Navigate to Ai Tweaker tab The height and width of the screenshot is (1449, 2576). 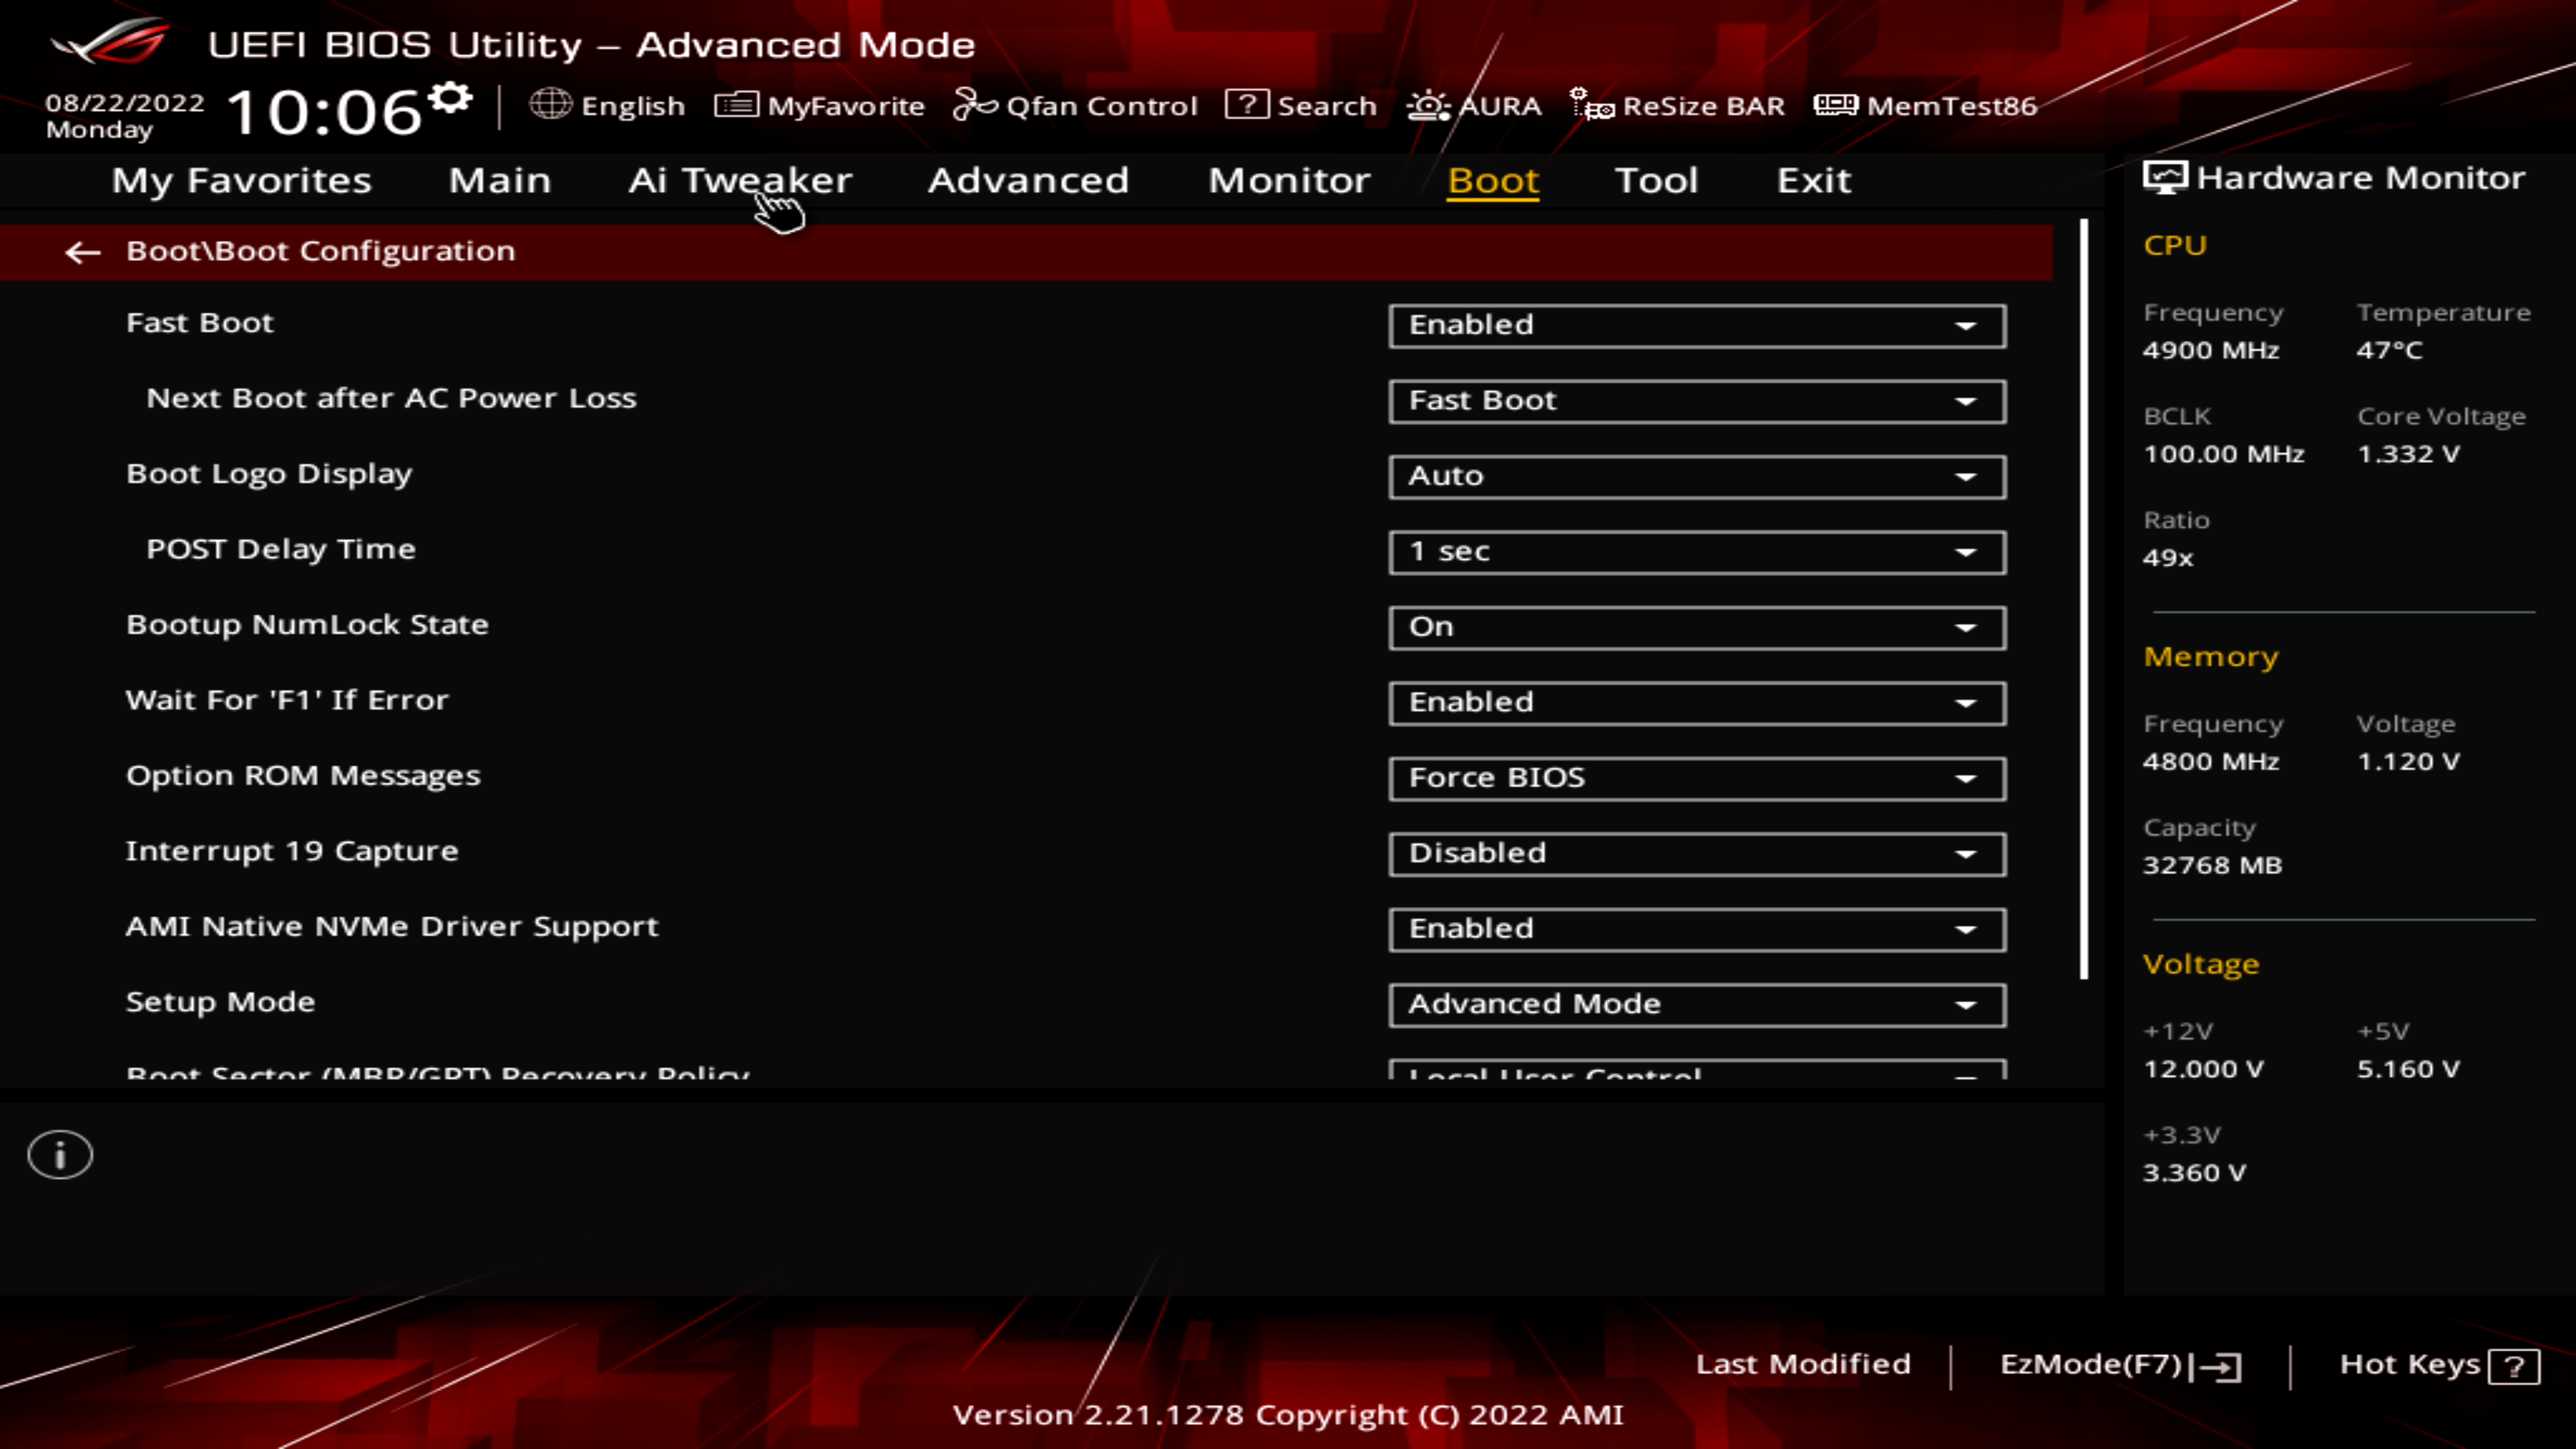[739, 178]
